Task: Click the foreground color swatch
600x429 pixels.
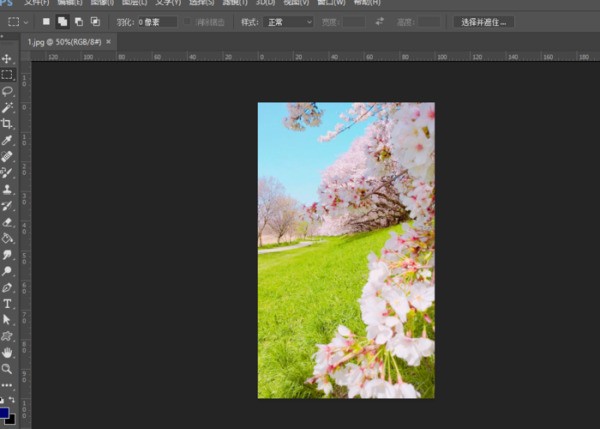Action: tap(3, 413)
